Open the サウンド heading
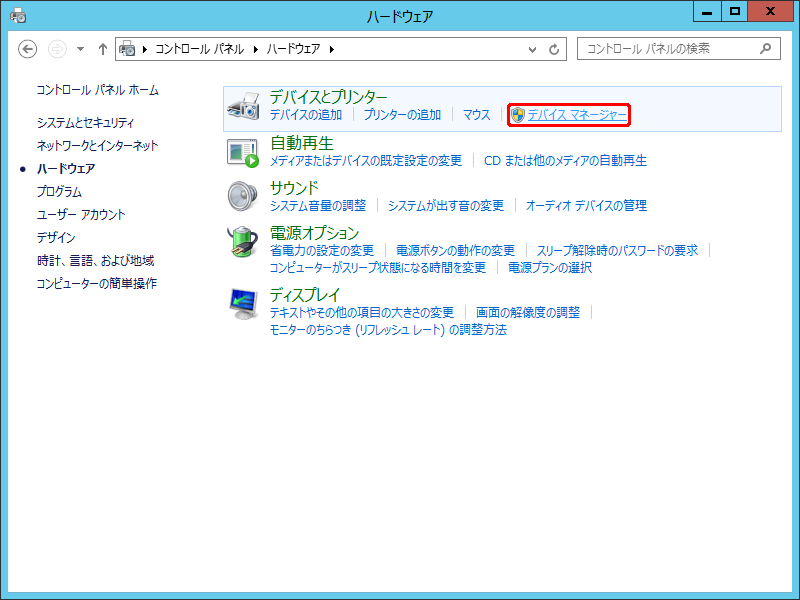Image resolution: width=800 pixels, height=600 pixels. (294, 188)
